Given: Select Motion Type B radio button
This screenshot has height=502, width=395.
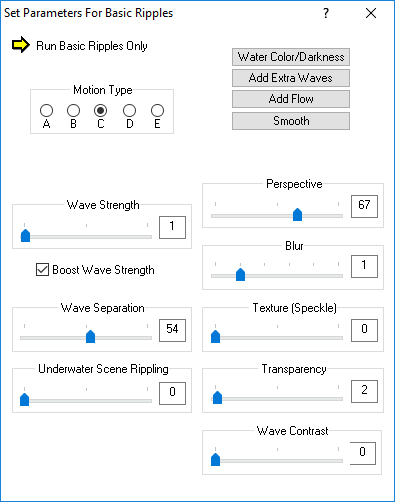Looking at the screenshot, I should point(73,110).
